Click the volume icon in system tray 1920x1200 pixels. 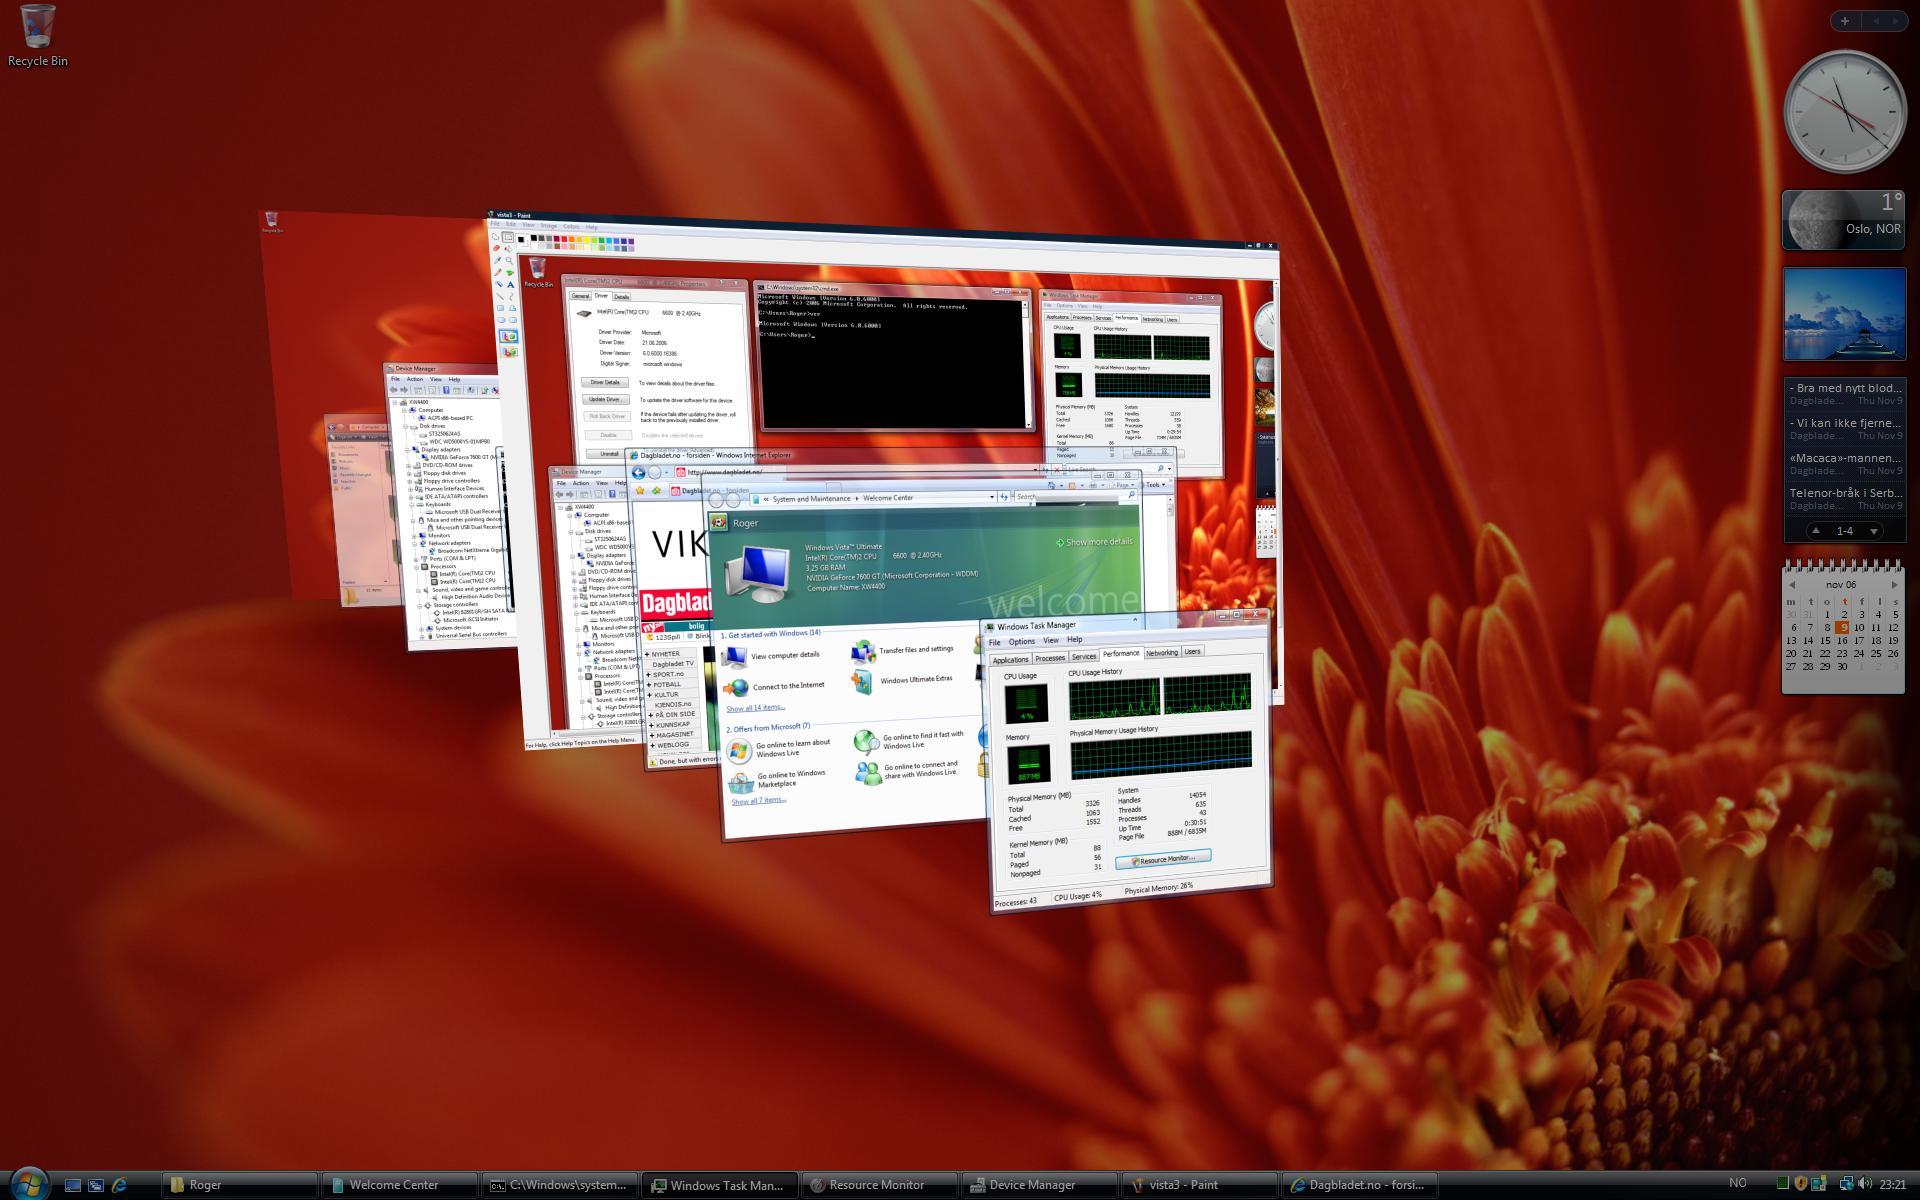(1864, 1184)
